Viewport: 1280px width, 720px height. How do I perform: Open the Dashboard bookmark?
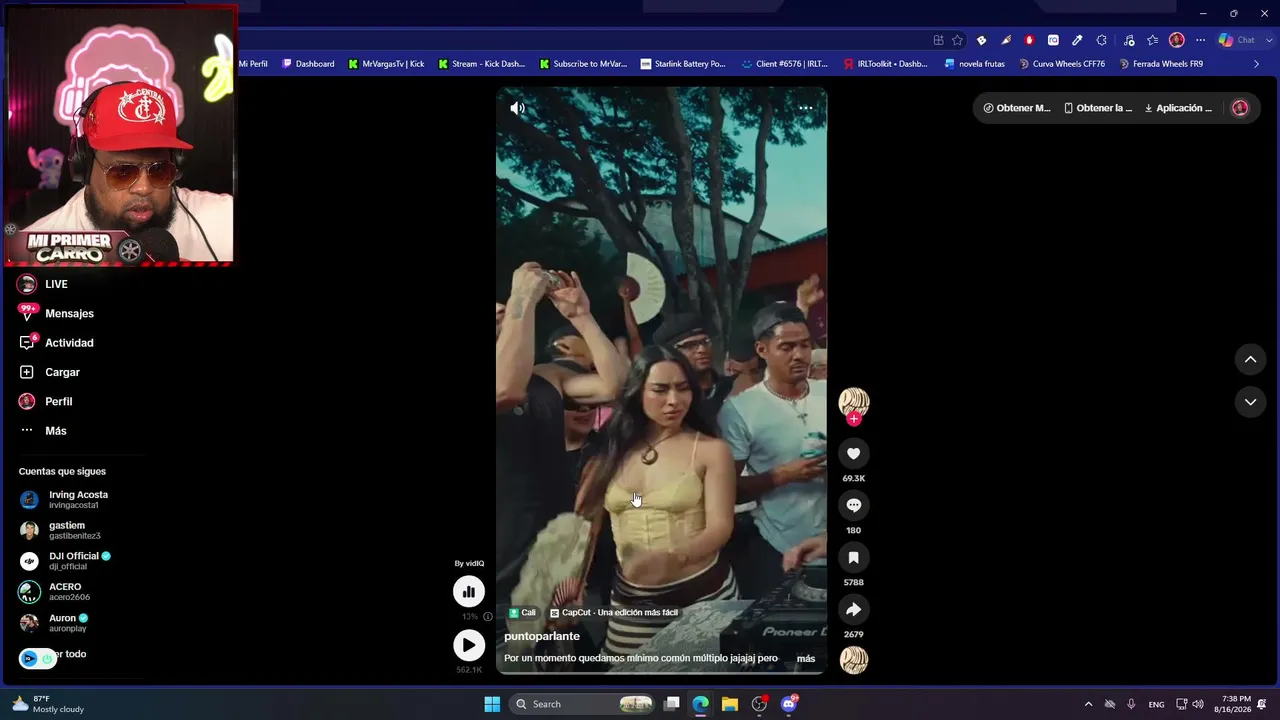[x=308, y=64]
